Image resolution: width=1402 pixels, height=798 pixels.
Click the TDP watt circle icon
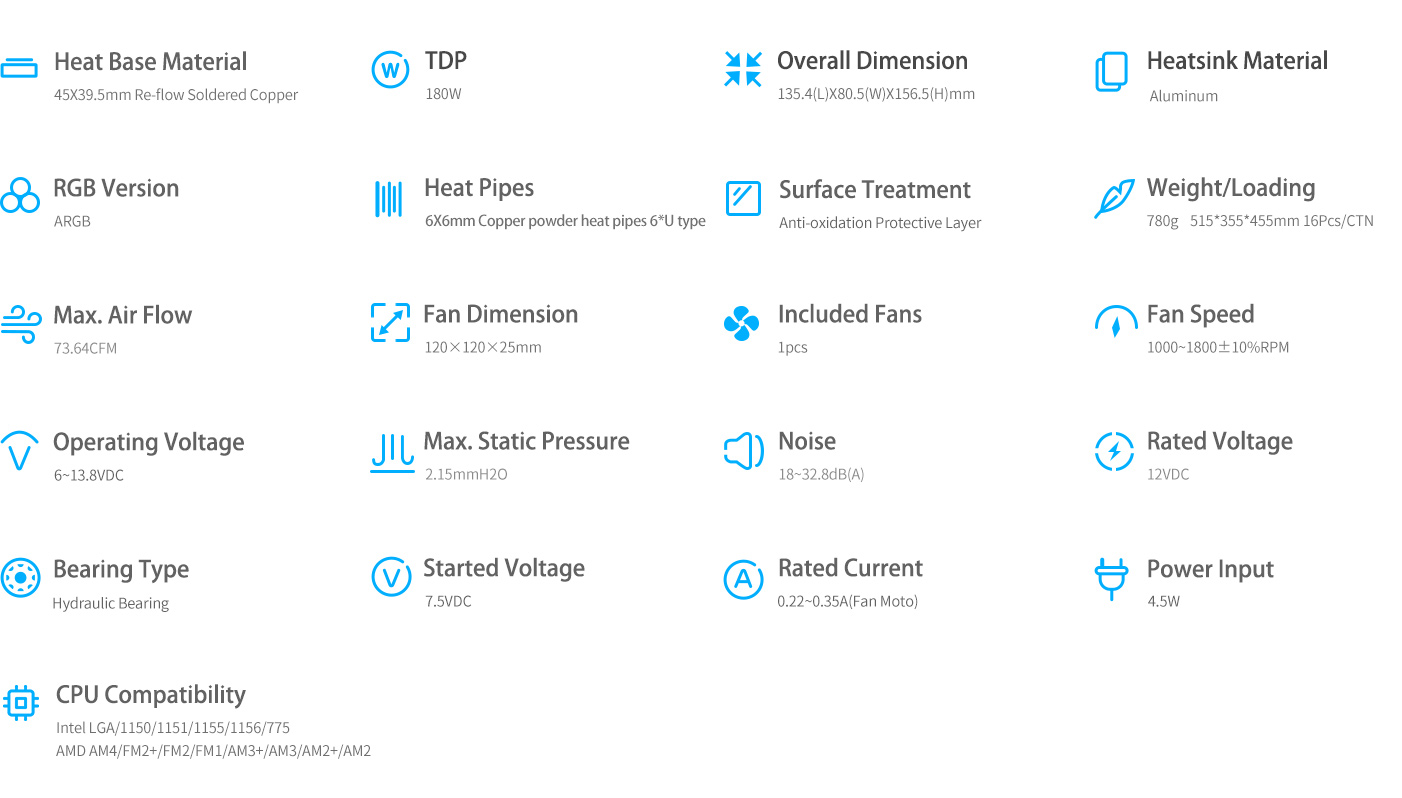(x=390, y=70)
